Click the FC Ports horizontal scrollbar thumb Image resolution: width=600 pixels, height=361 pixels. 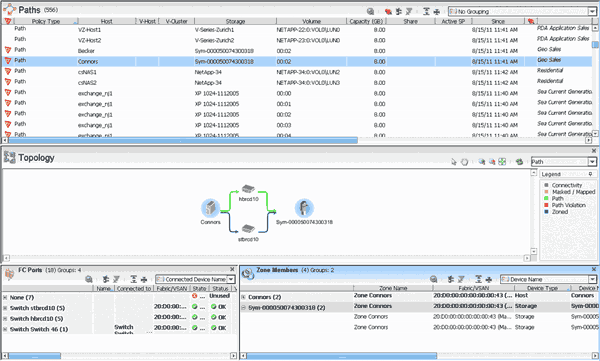tap(34, 356)
